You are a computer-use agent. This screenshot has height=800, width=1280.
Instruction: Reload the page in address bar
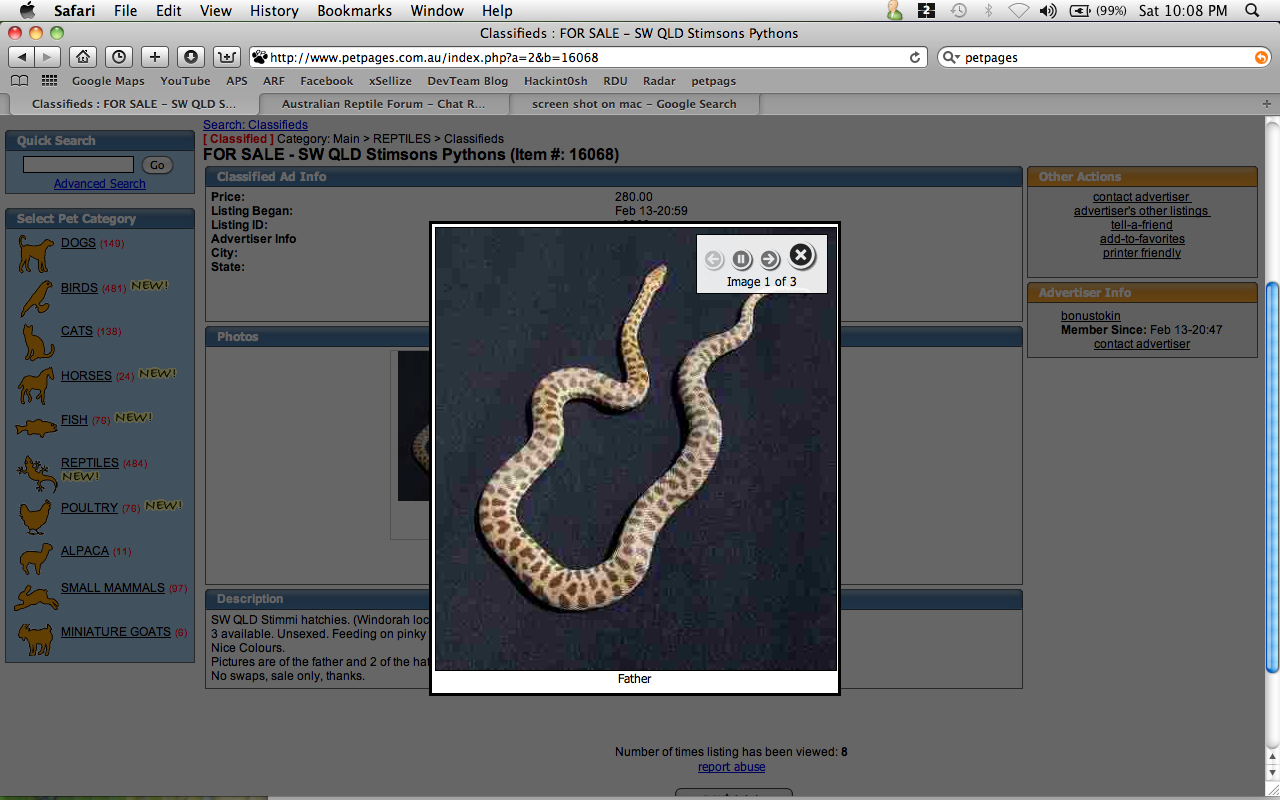[x=915, y=58]
